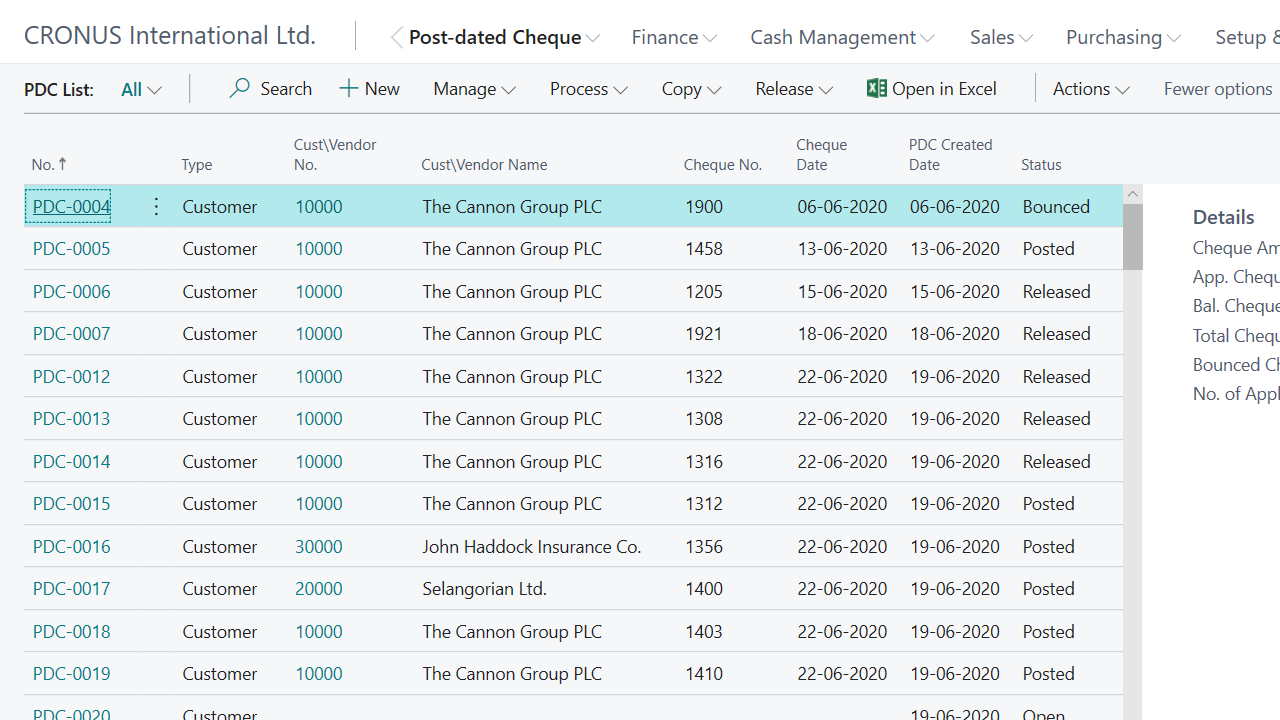Screen dimensions: 1280x720
Task: Click the scrollbar up arrow
Action: 1132,194
